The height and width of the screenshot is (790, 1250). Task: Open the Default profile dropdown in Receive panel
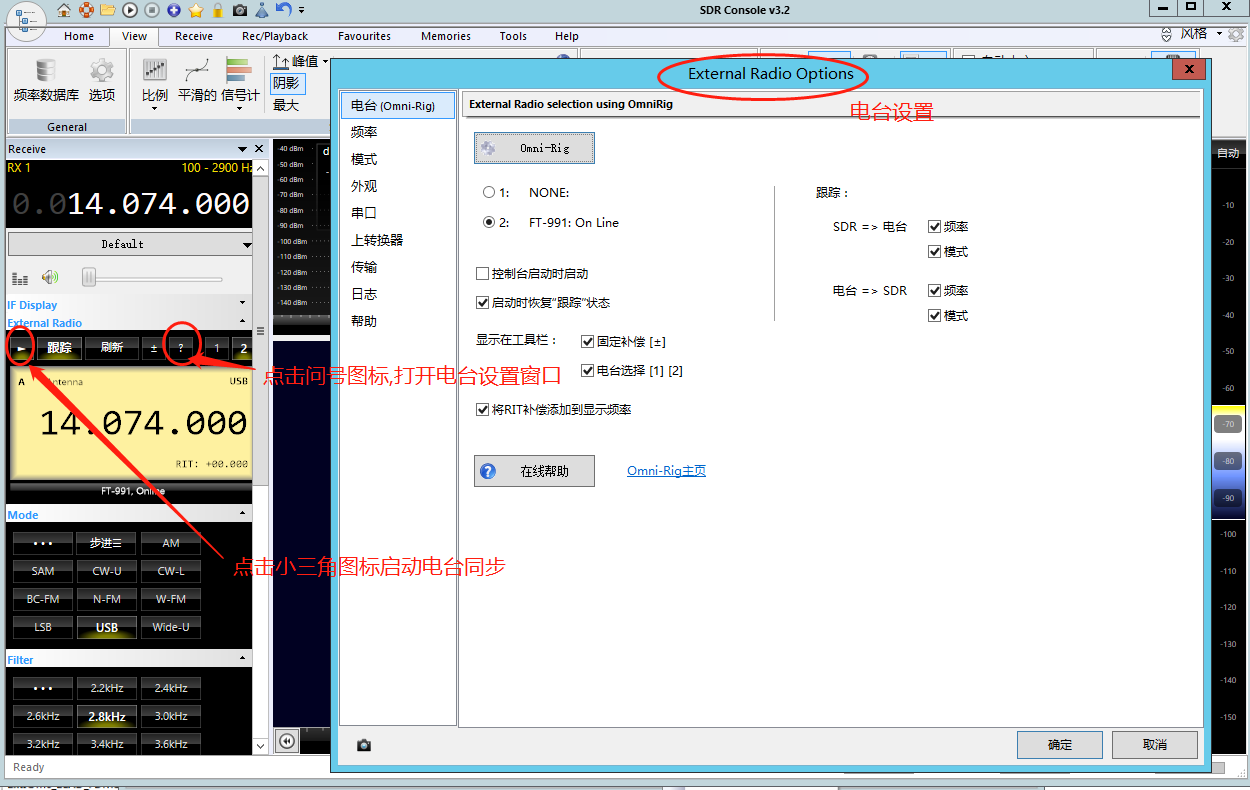point(130,244)
